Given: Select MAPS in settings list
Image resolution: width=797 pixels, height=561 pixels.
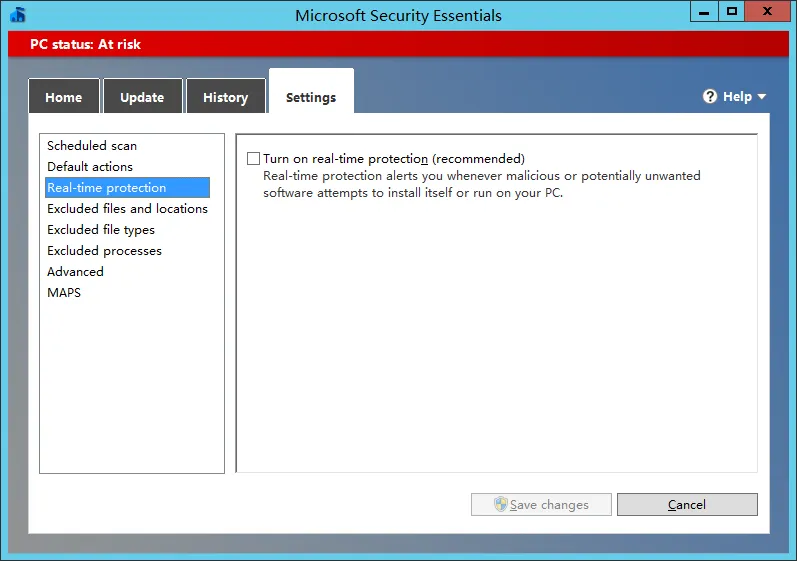Looking at the screenshot, I should tap(127, 293).
